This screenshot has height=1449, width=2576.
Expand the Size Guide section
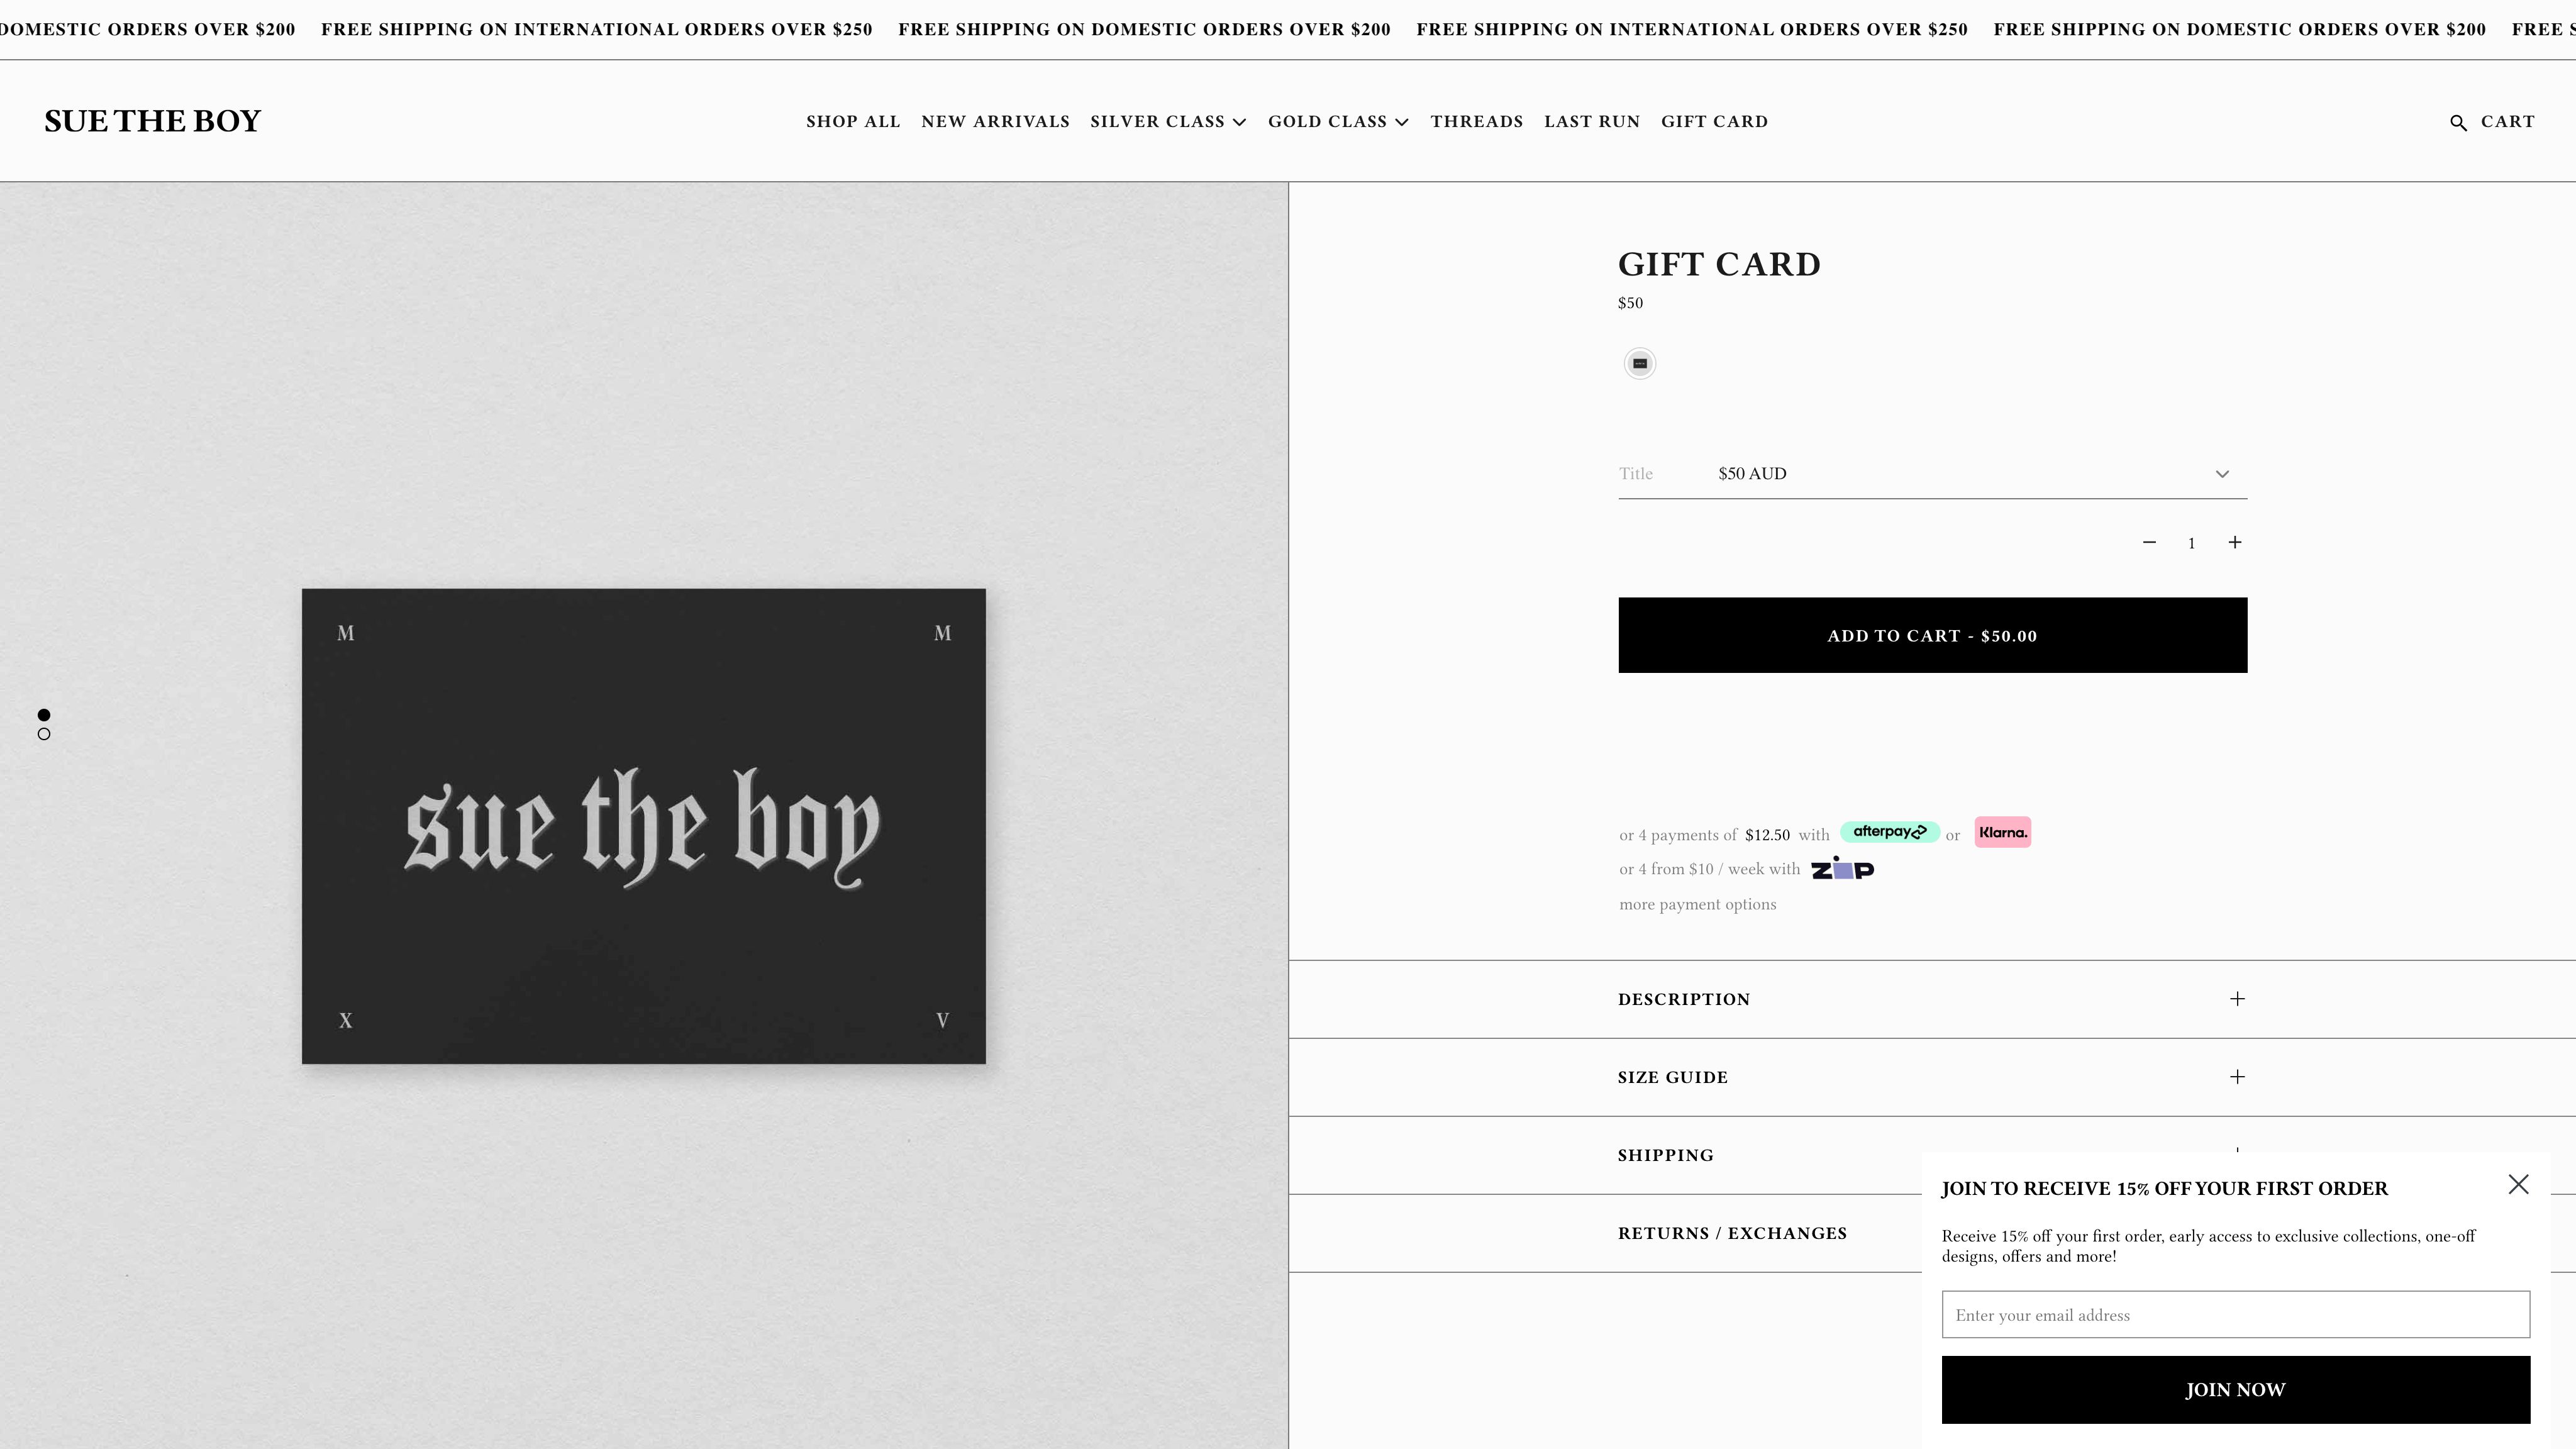(1932, 1077)
